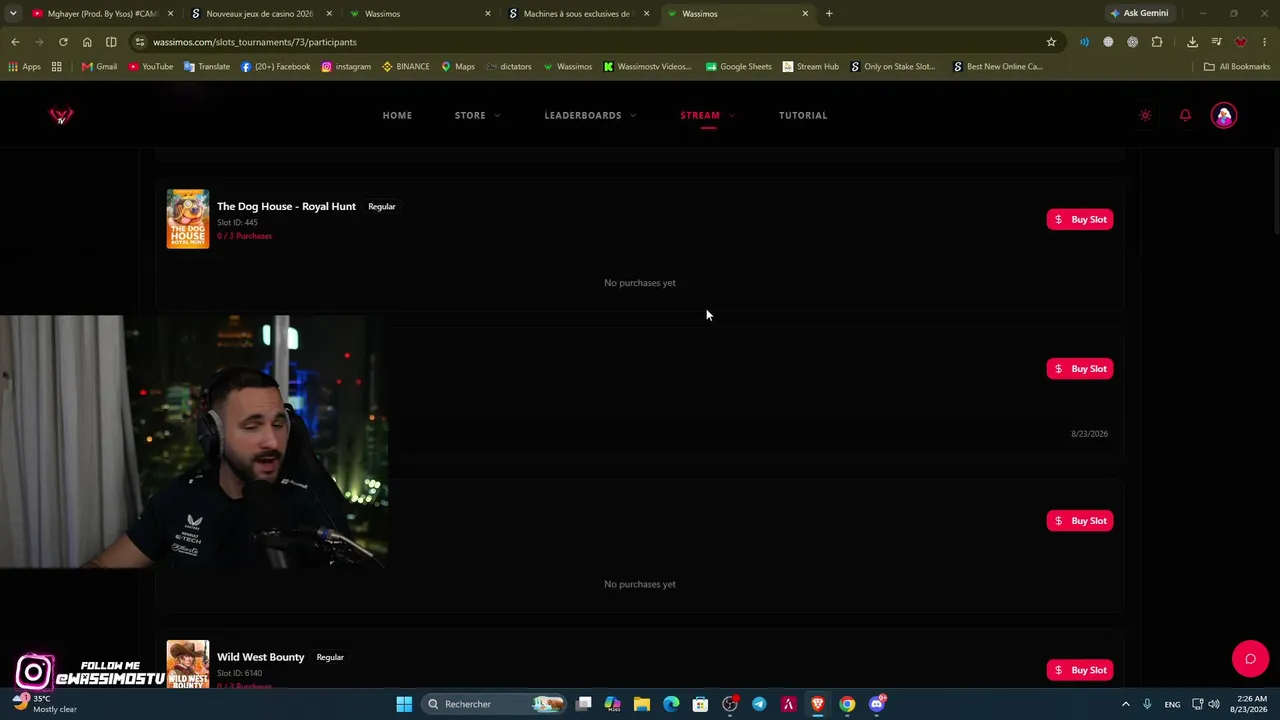Open Brave browser from the taskbar

(818, 704)
